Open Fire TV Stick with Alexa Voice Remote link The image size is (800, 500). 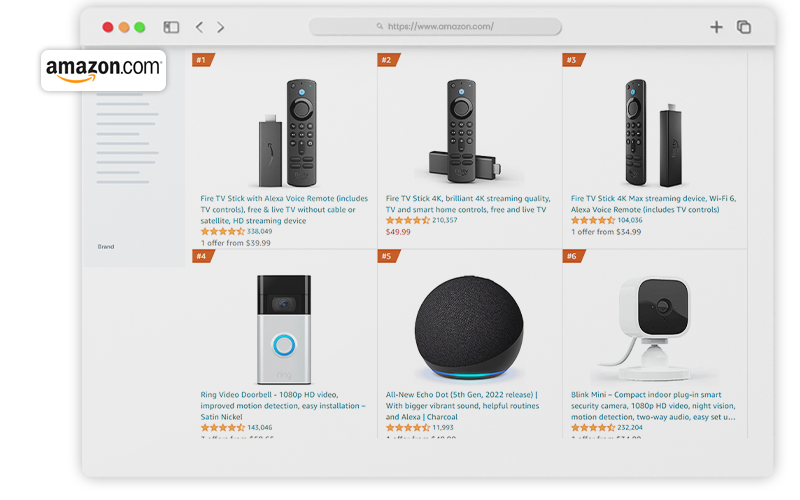pos(284,209)
